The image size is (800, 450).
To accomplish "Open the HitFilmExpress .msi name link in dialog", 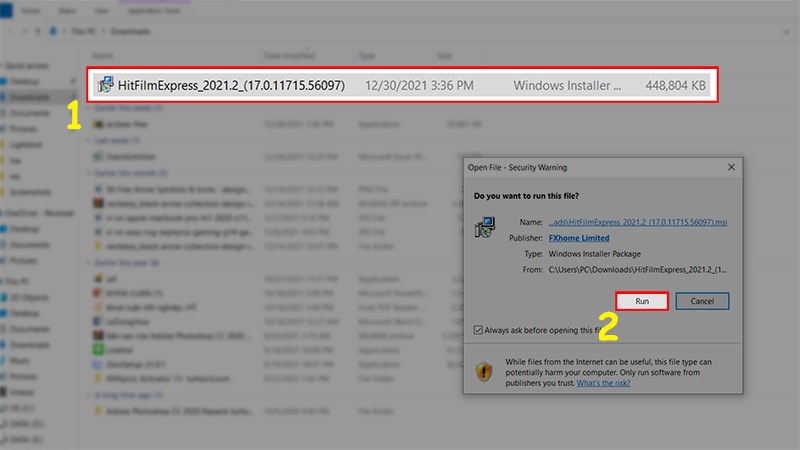I will pos(638,222).
